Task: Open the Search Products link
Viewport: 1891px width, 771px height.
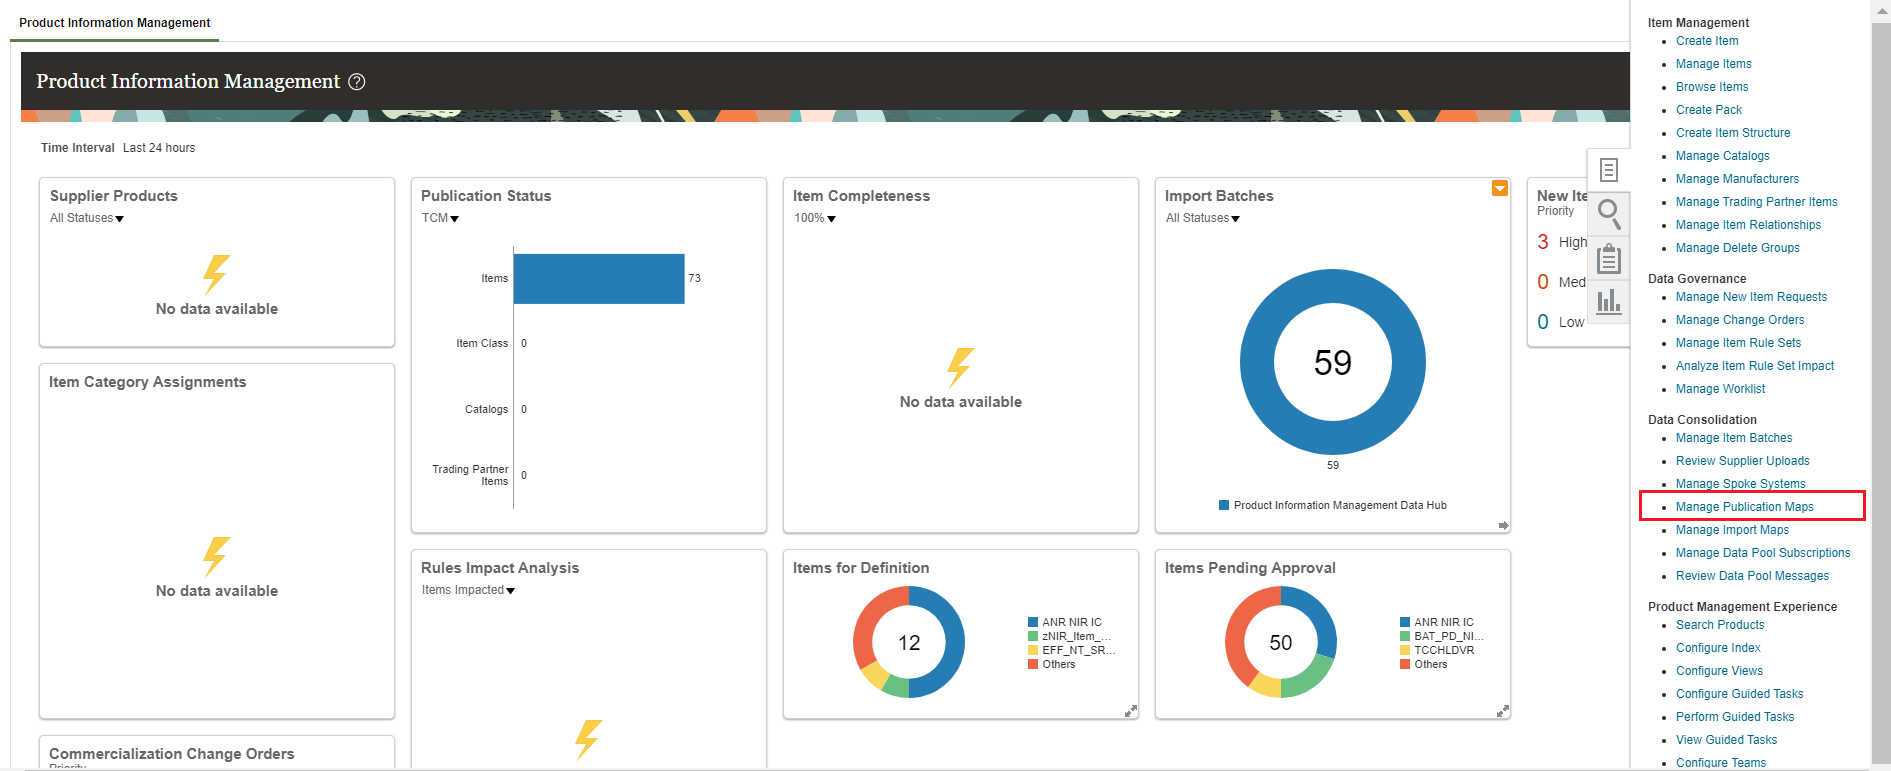Action: (x=1720, y=625)
